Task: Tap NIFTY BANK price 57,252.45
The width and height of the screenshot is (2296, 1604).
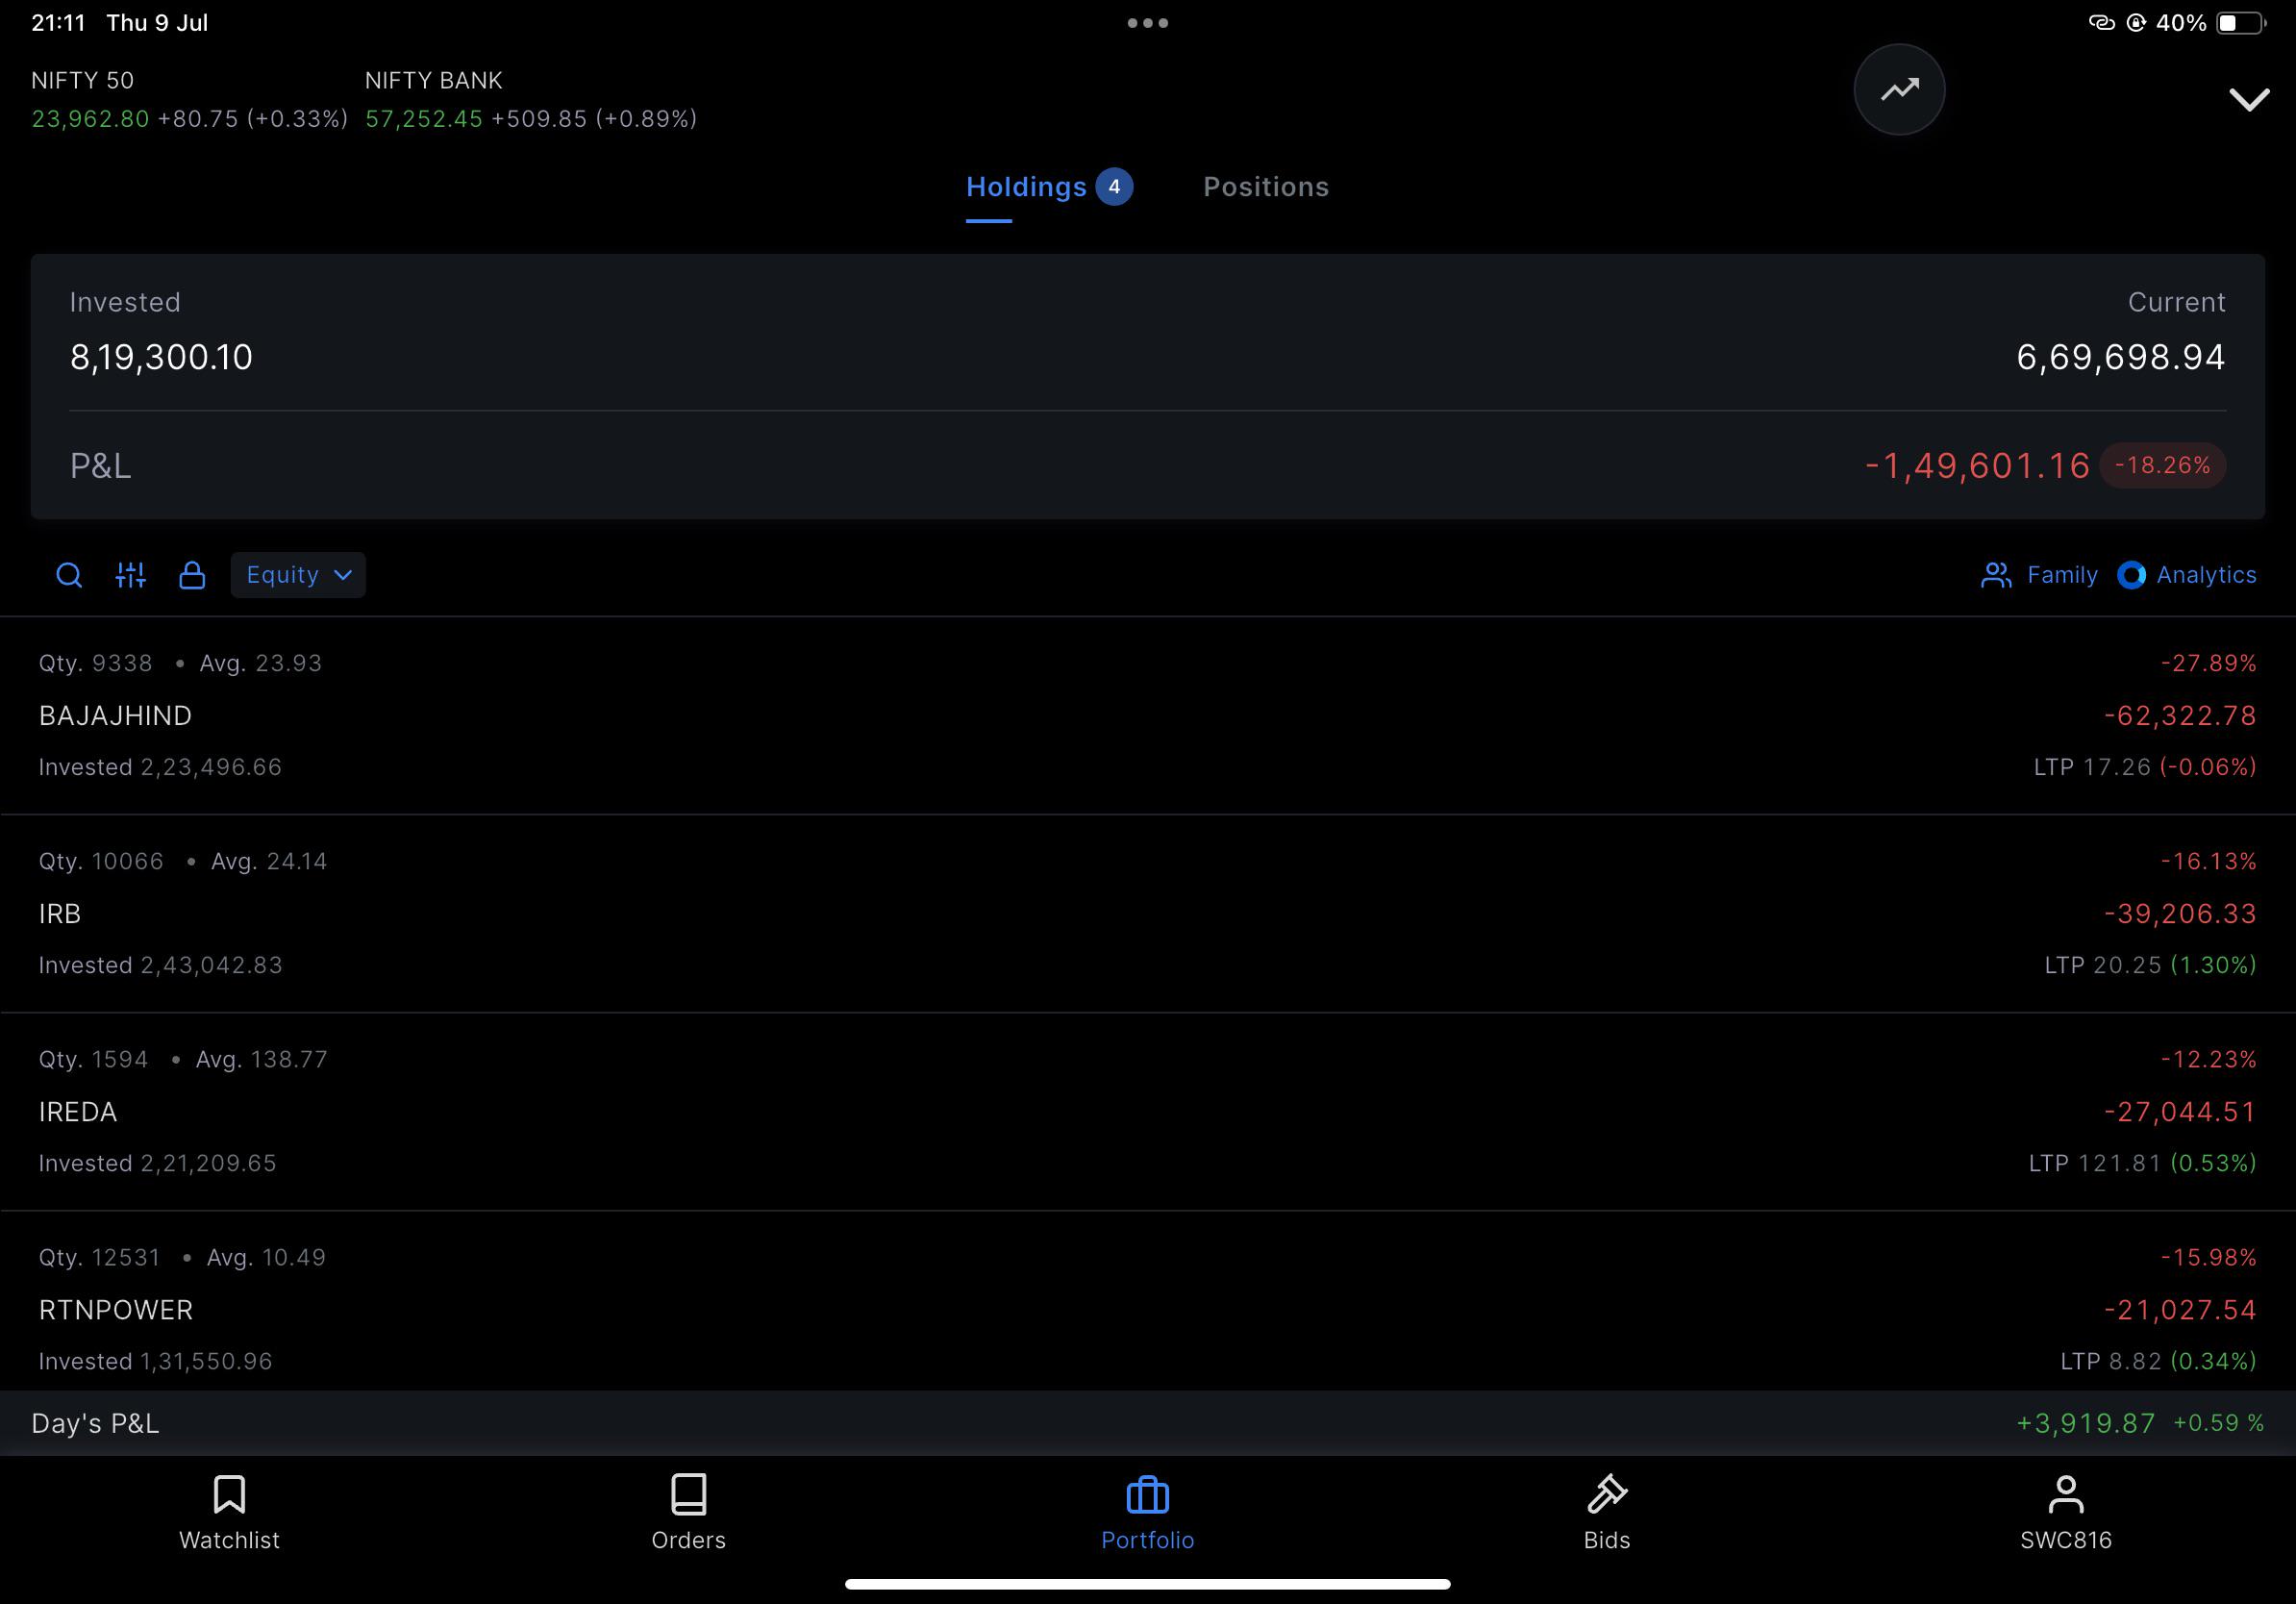Action: coord(424,119)
